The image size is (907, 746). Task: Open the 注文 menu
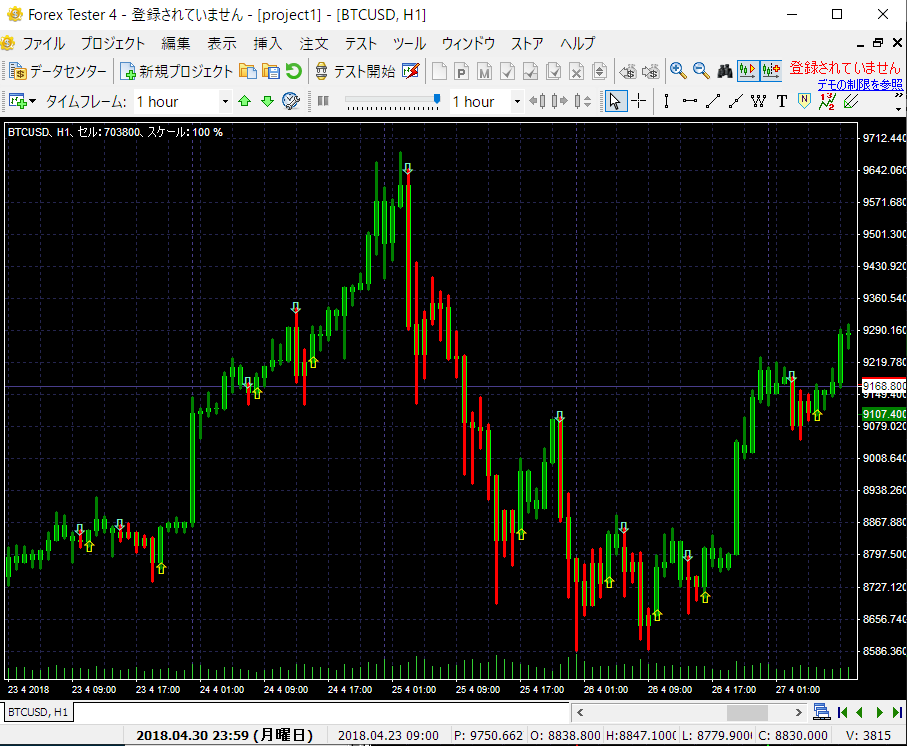coord(314,43)
